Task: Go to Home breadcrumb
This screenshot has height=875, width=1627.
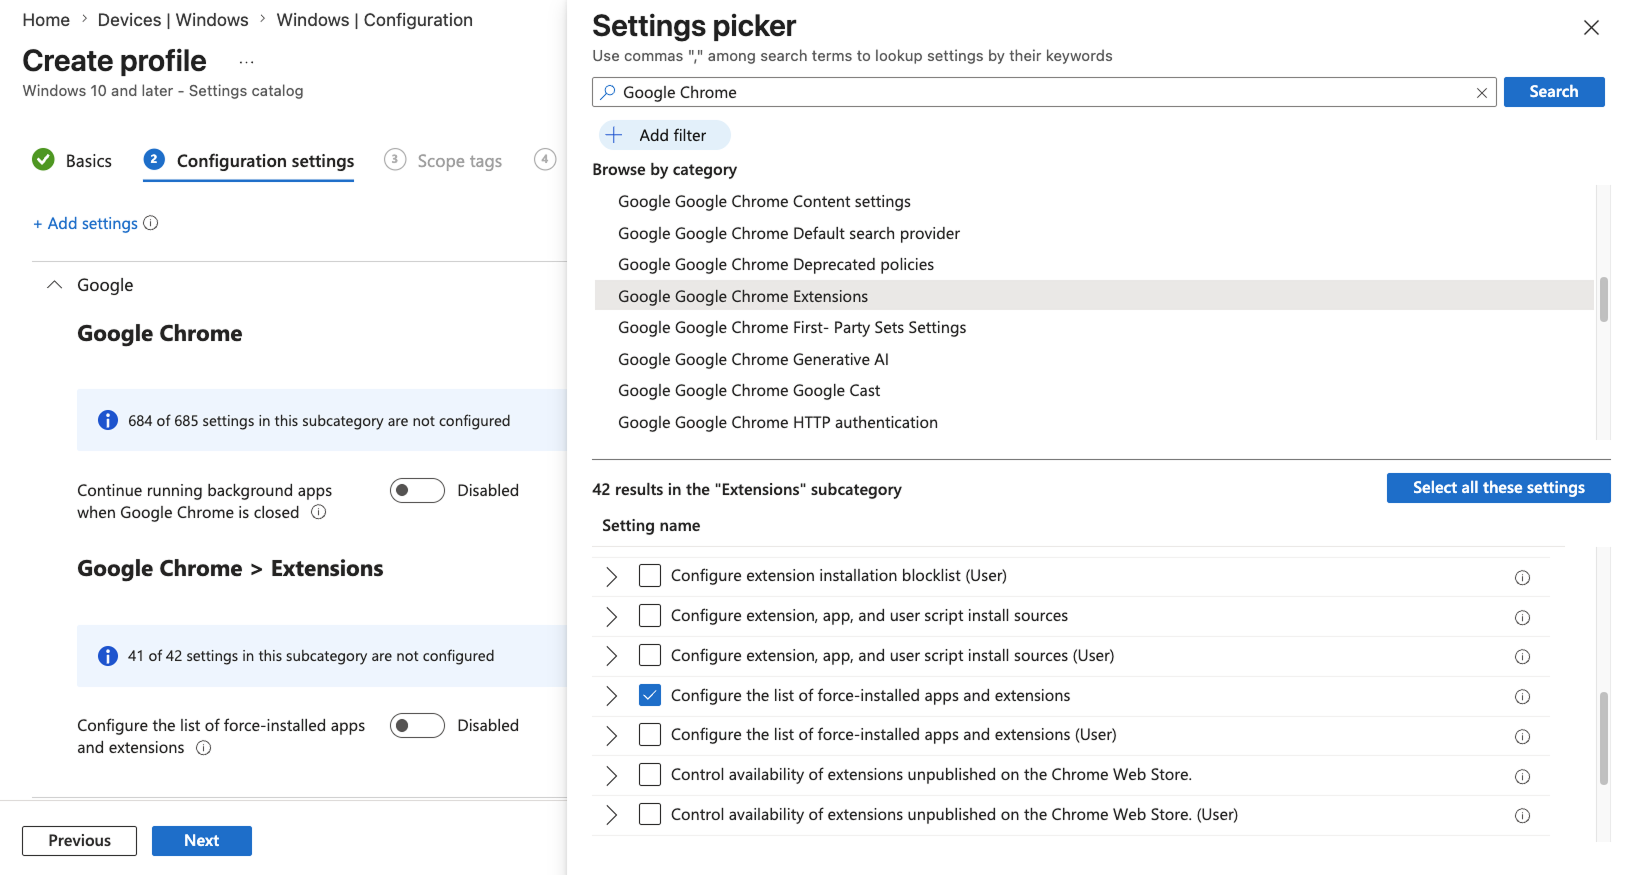Action: coord(46,20)
